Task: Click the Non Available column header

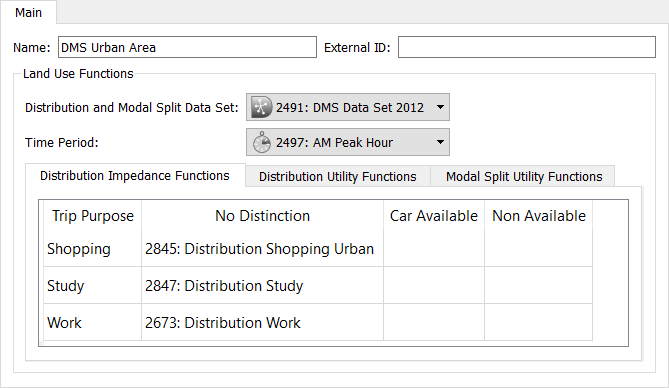Action: coord(538,216)
